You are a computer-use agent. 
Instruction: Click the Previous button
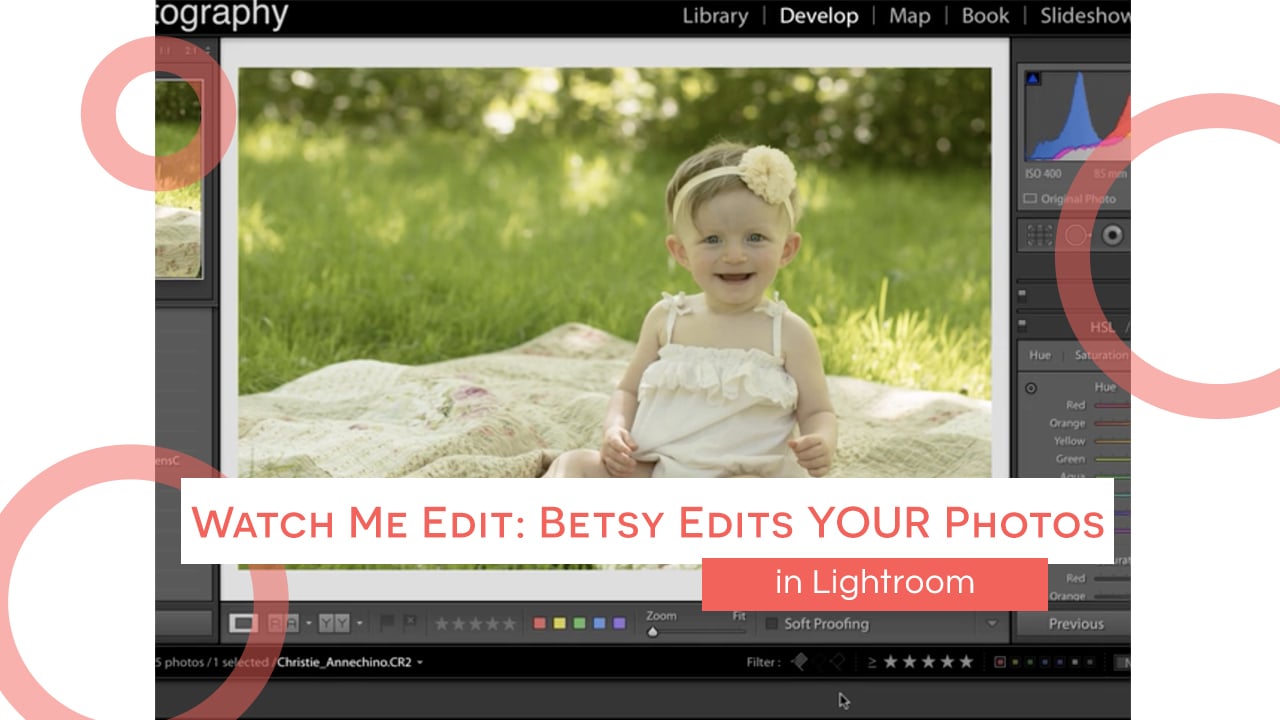pyautogui.click(x=1075, y=624)
